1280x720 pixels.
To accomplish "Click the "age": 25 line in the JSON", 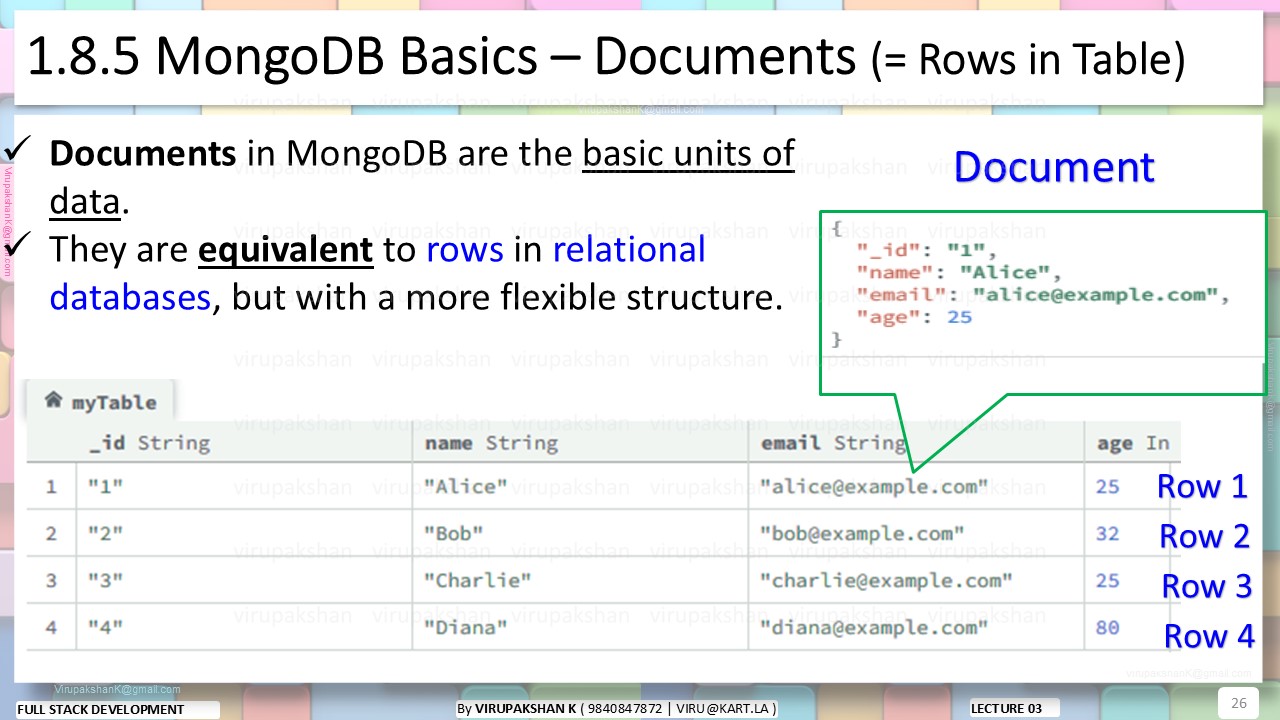I will (x=914, y=317).
